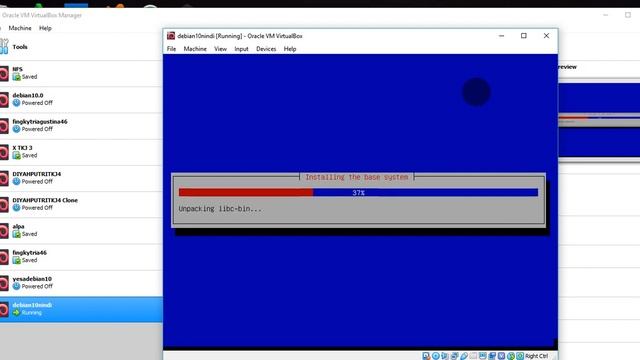Open the Help menu in VirtualBox Manager
This screenshot has height=360, width=640.
point(45,28)
